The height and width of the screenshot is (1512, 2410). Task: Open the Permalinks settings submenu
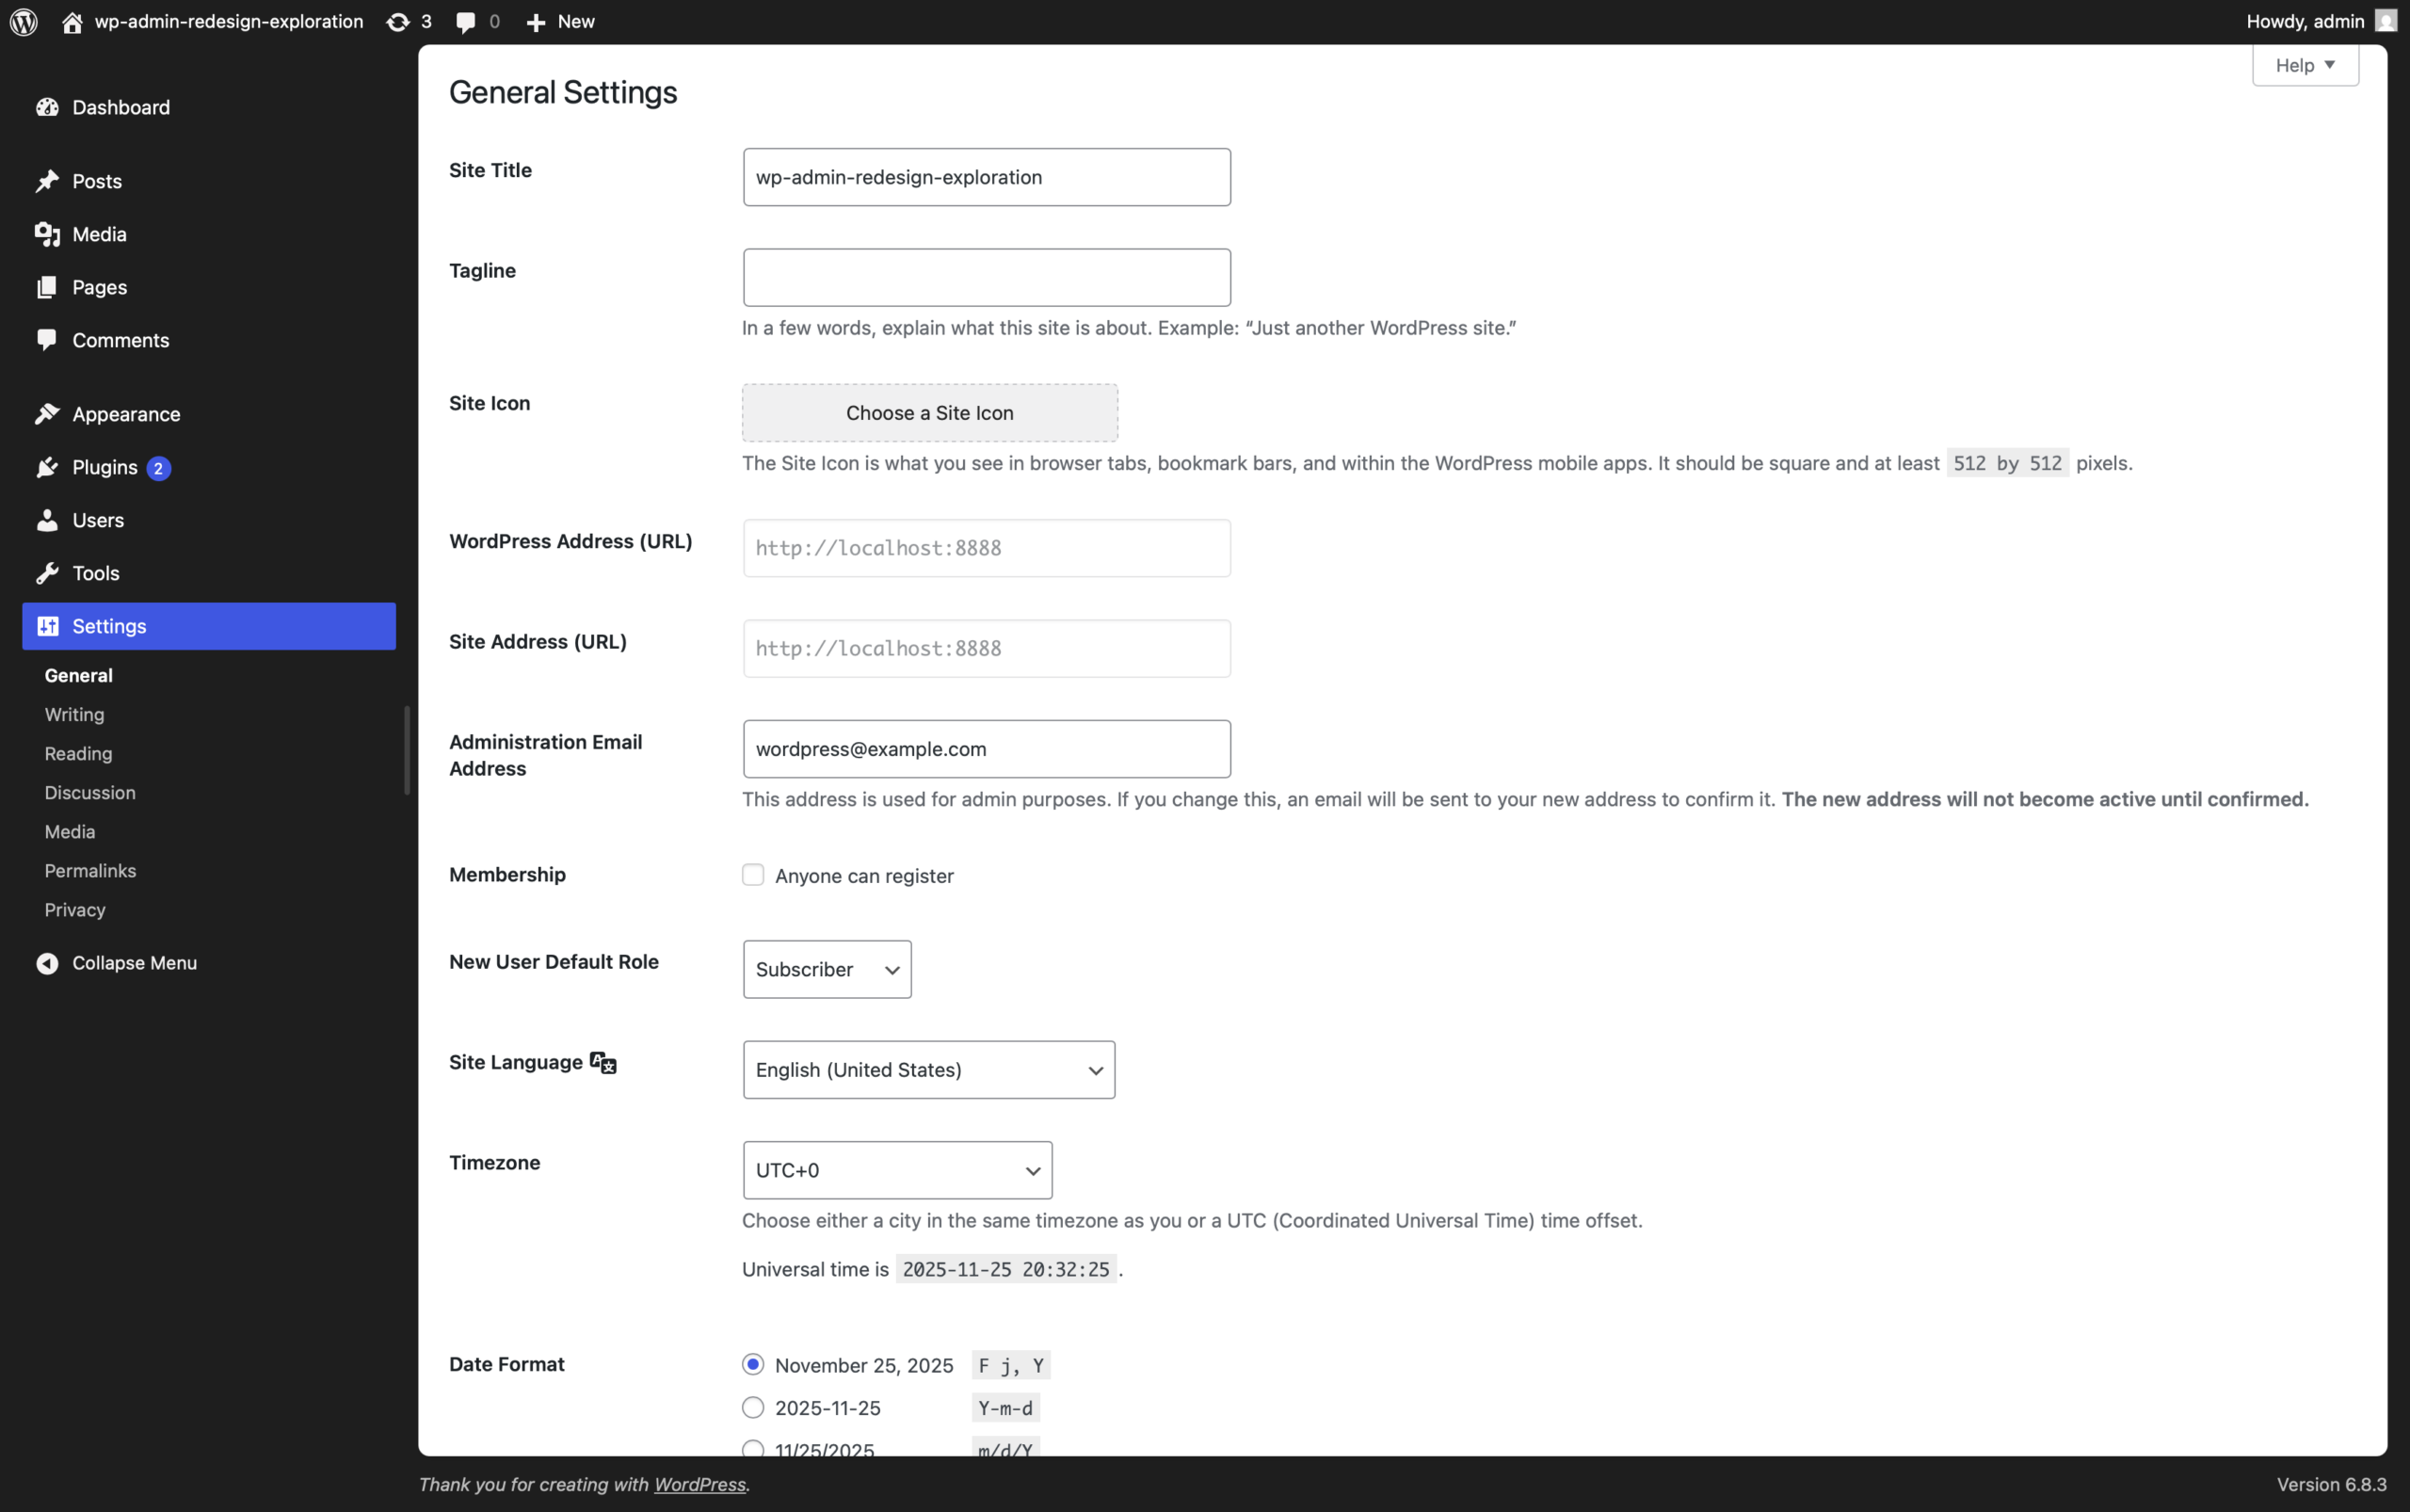(90, 871)
